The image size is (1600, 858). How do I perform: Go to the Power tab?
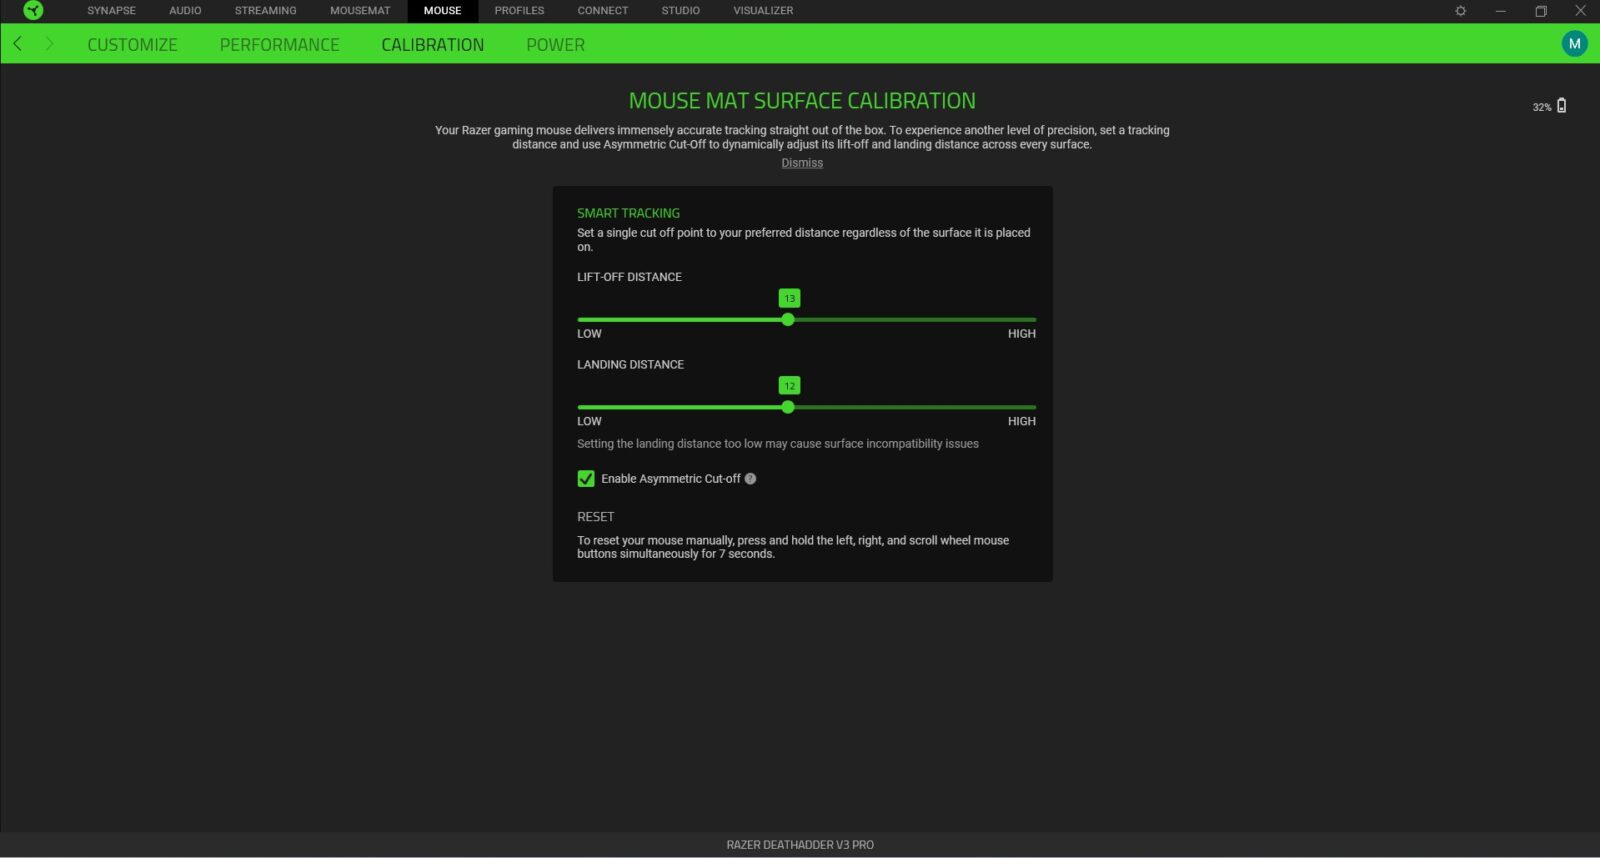click(x=555, y=45)
